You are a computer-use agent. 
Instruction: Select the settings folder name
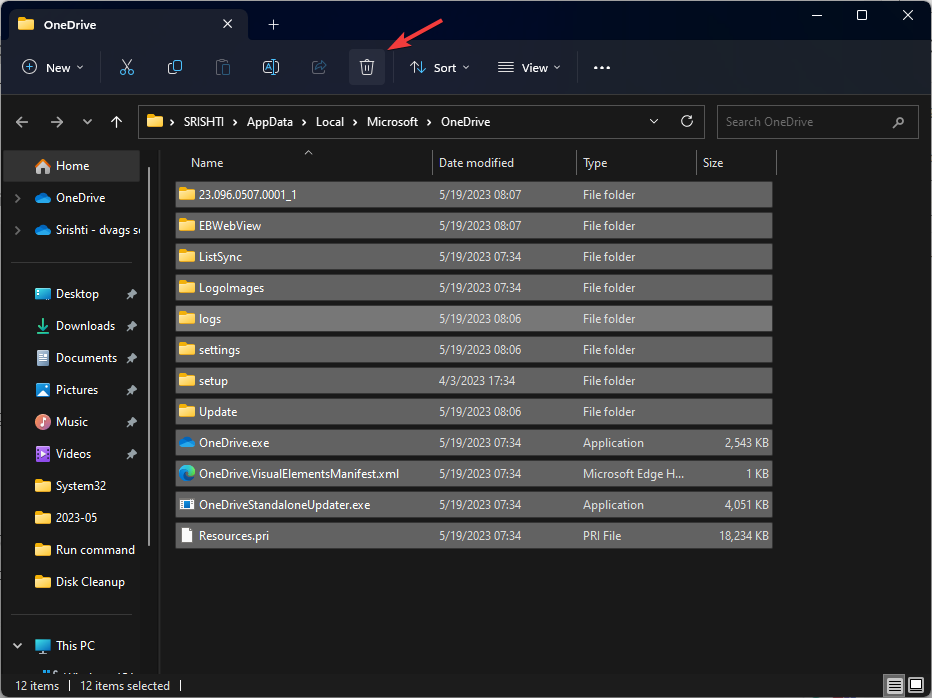tap(219, 350)
